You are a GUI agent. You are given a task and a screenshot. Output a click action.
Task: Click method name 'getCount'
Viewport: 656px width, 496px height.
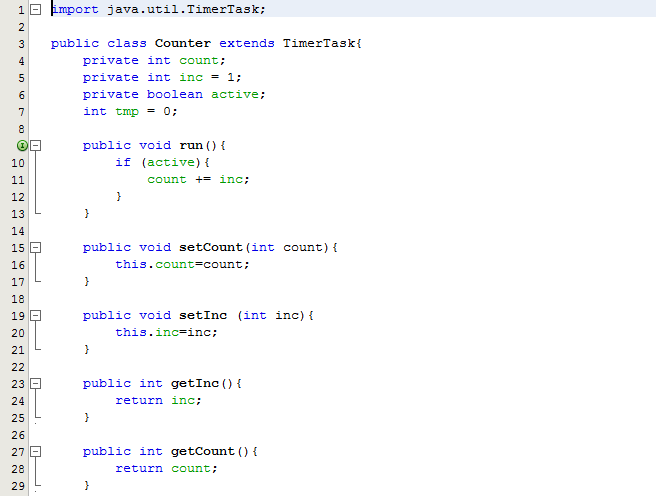click(x=202, y=451)
